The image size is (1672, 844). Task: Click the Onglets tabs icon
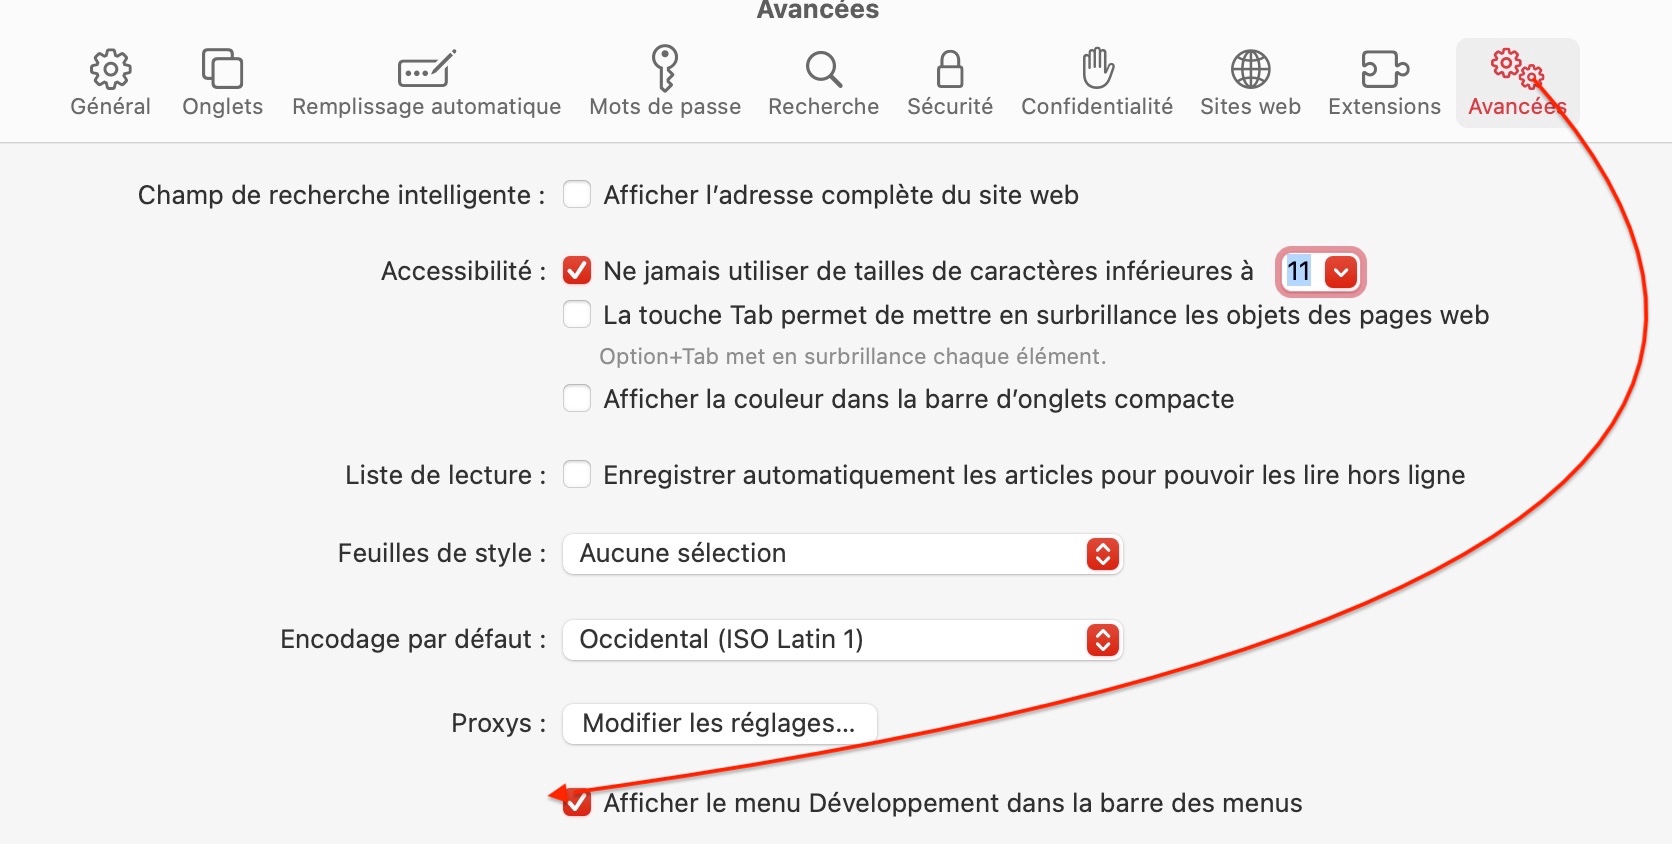coord(222,69)
